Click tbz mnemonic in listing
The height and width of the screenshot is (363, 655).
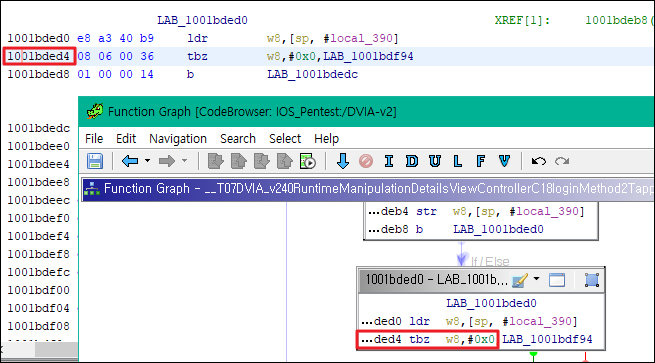(x=198, y=56)
